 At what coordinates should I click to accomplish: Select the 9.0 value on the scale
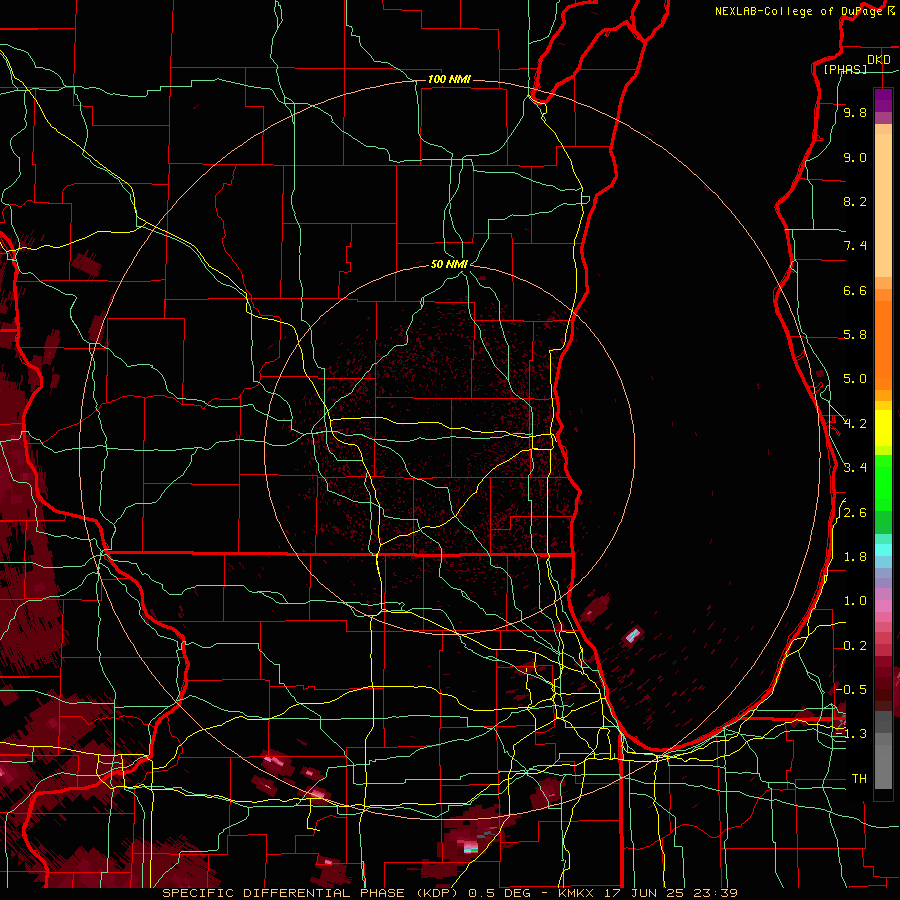click(855, 157)
